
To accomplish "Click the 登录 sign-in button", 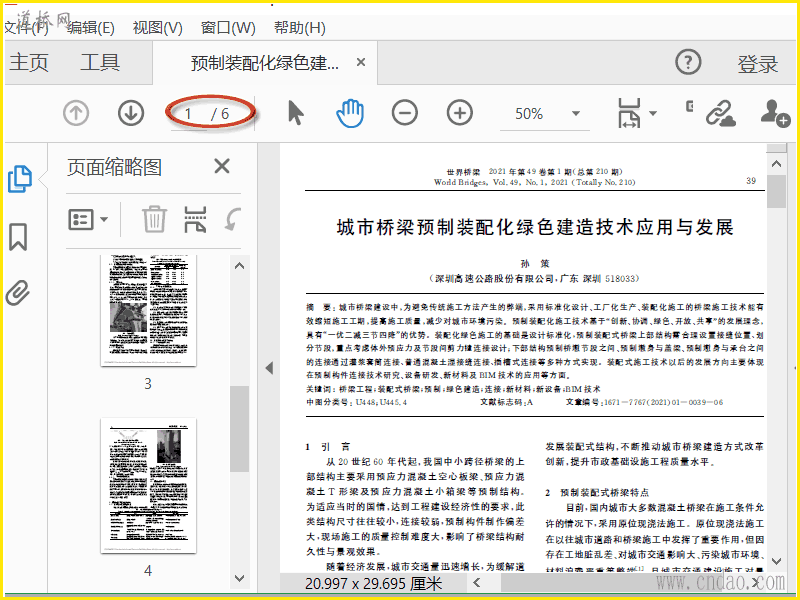I will (x=758, y=64).
